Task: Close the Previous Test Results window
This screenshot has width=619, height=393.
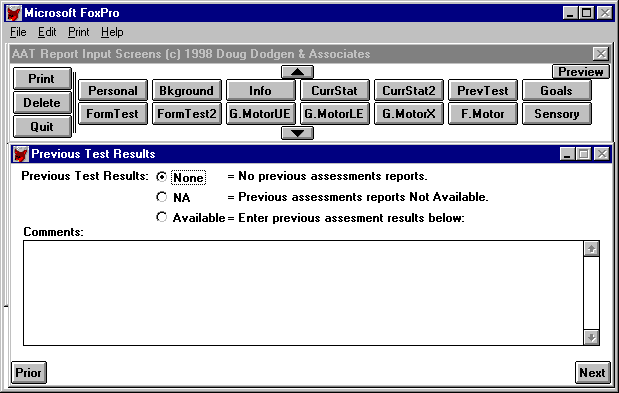Action: pos(602,154)
